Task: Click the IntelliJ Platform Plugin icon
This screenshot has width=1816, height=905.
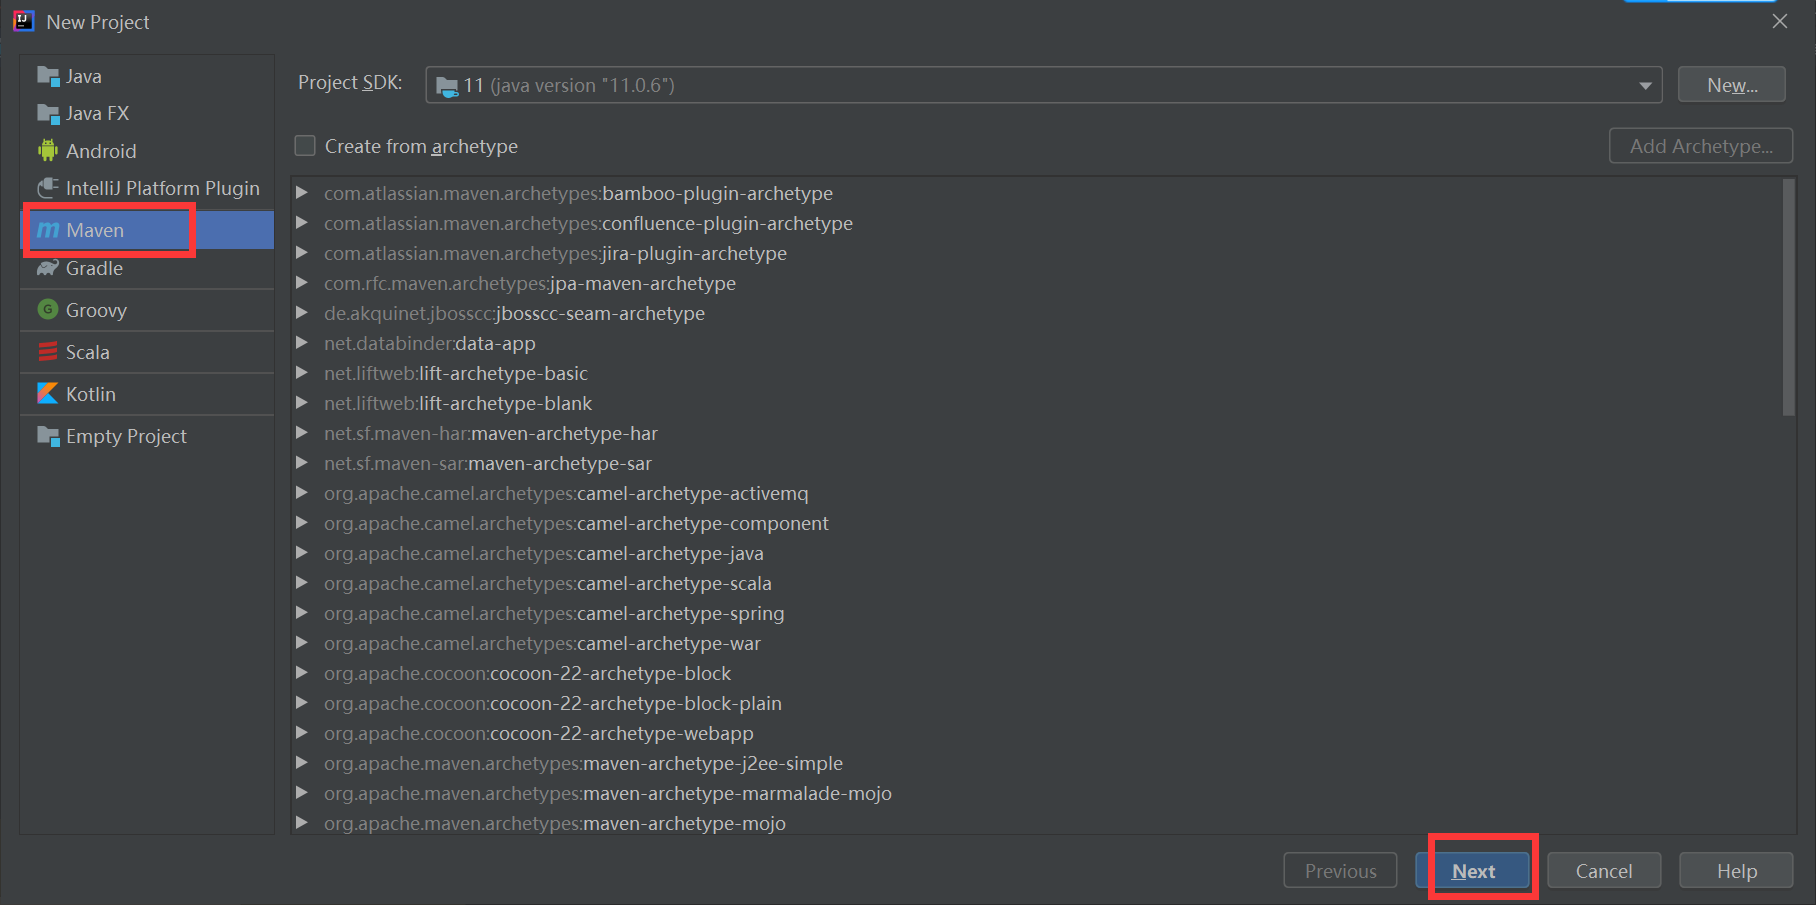Action: pos(48,188)
